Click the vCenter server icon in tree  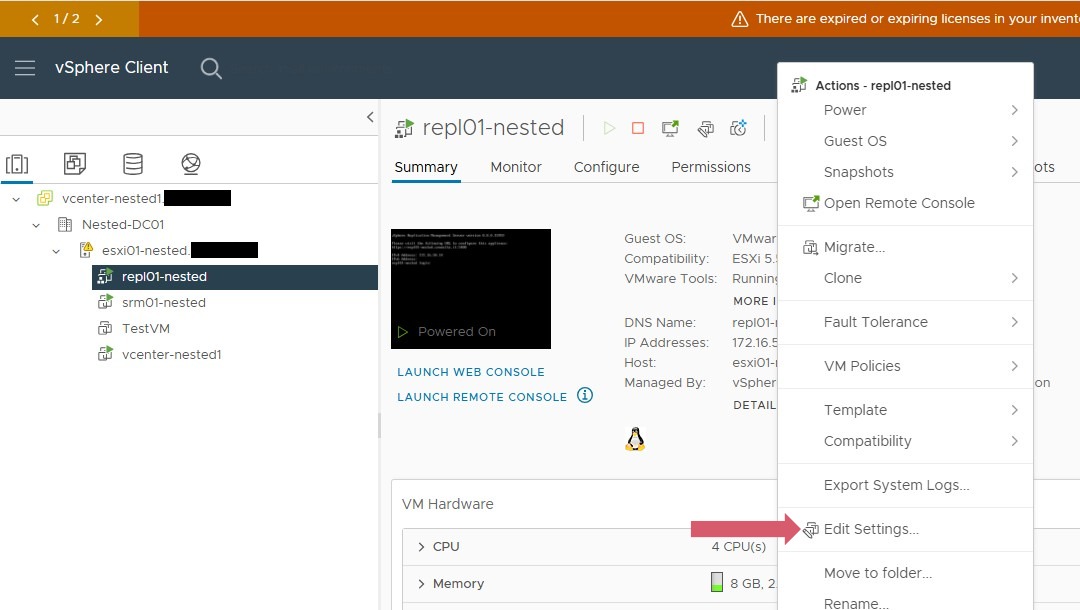tap(45, 198)
